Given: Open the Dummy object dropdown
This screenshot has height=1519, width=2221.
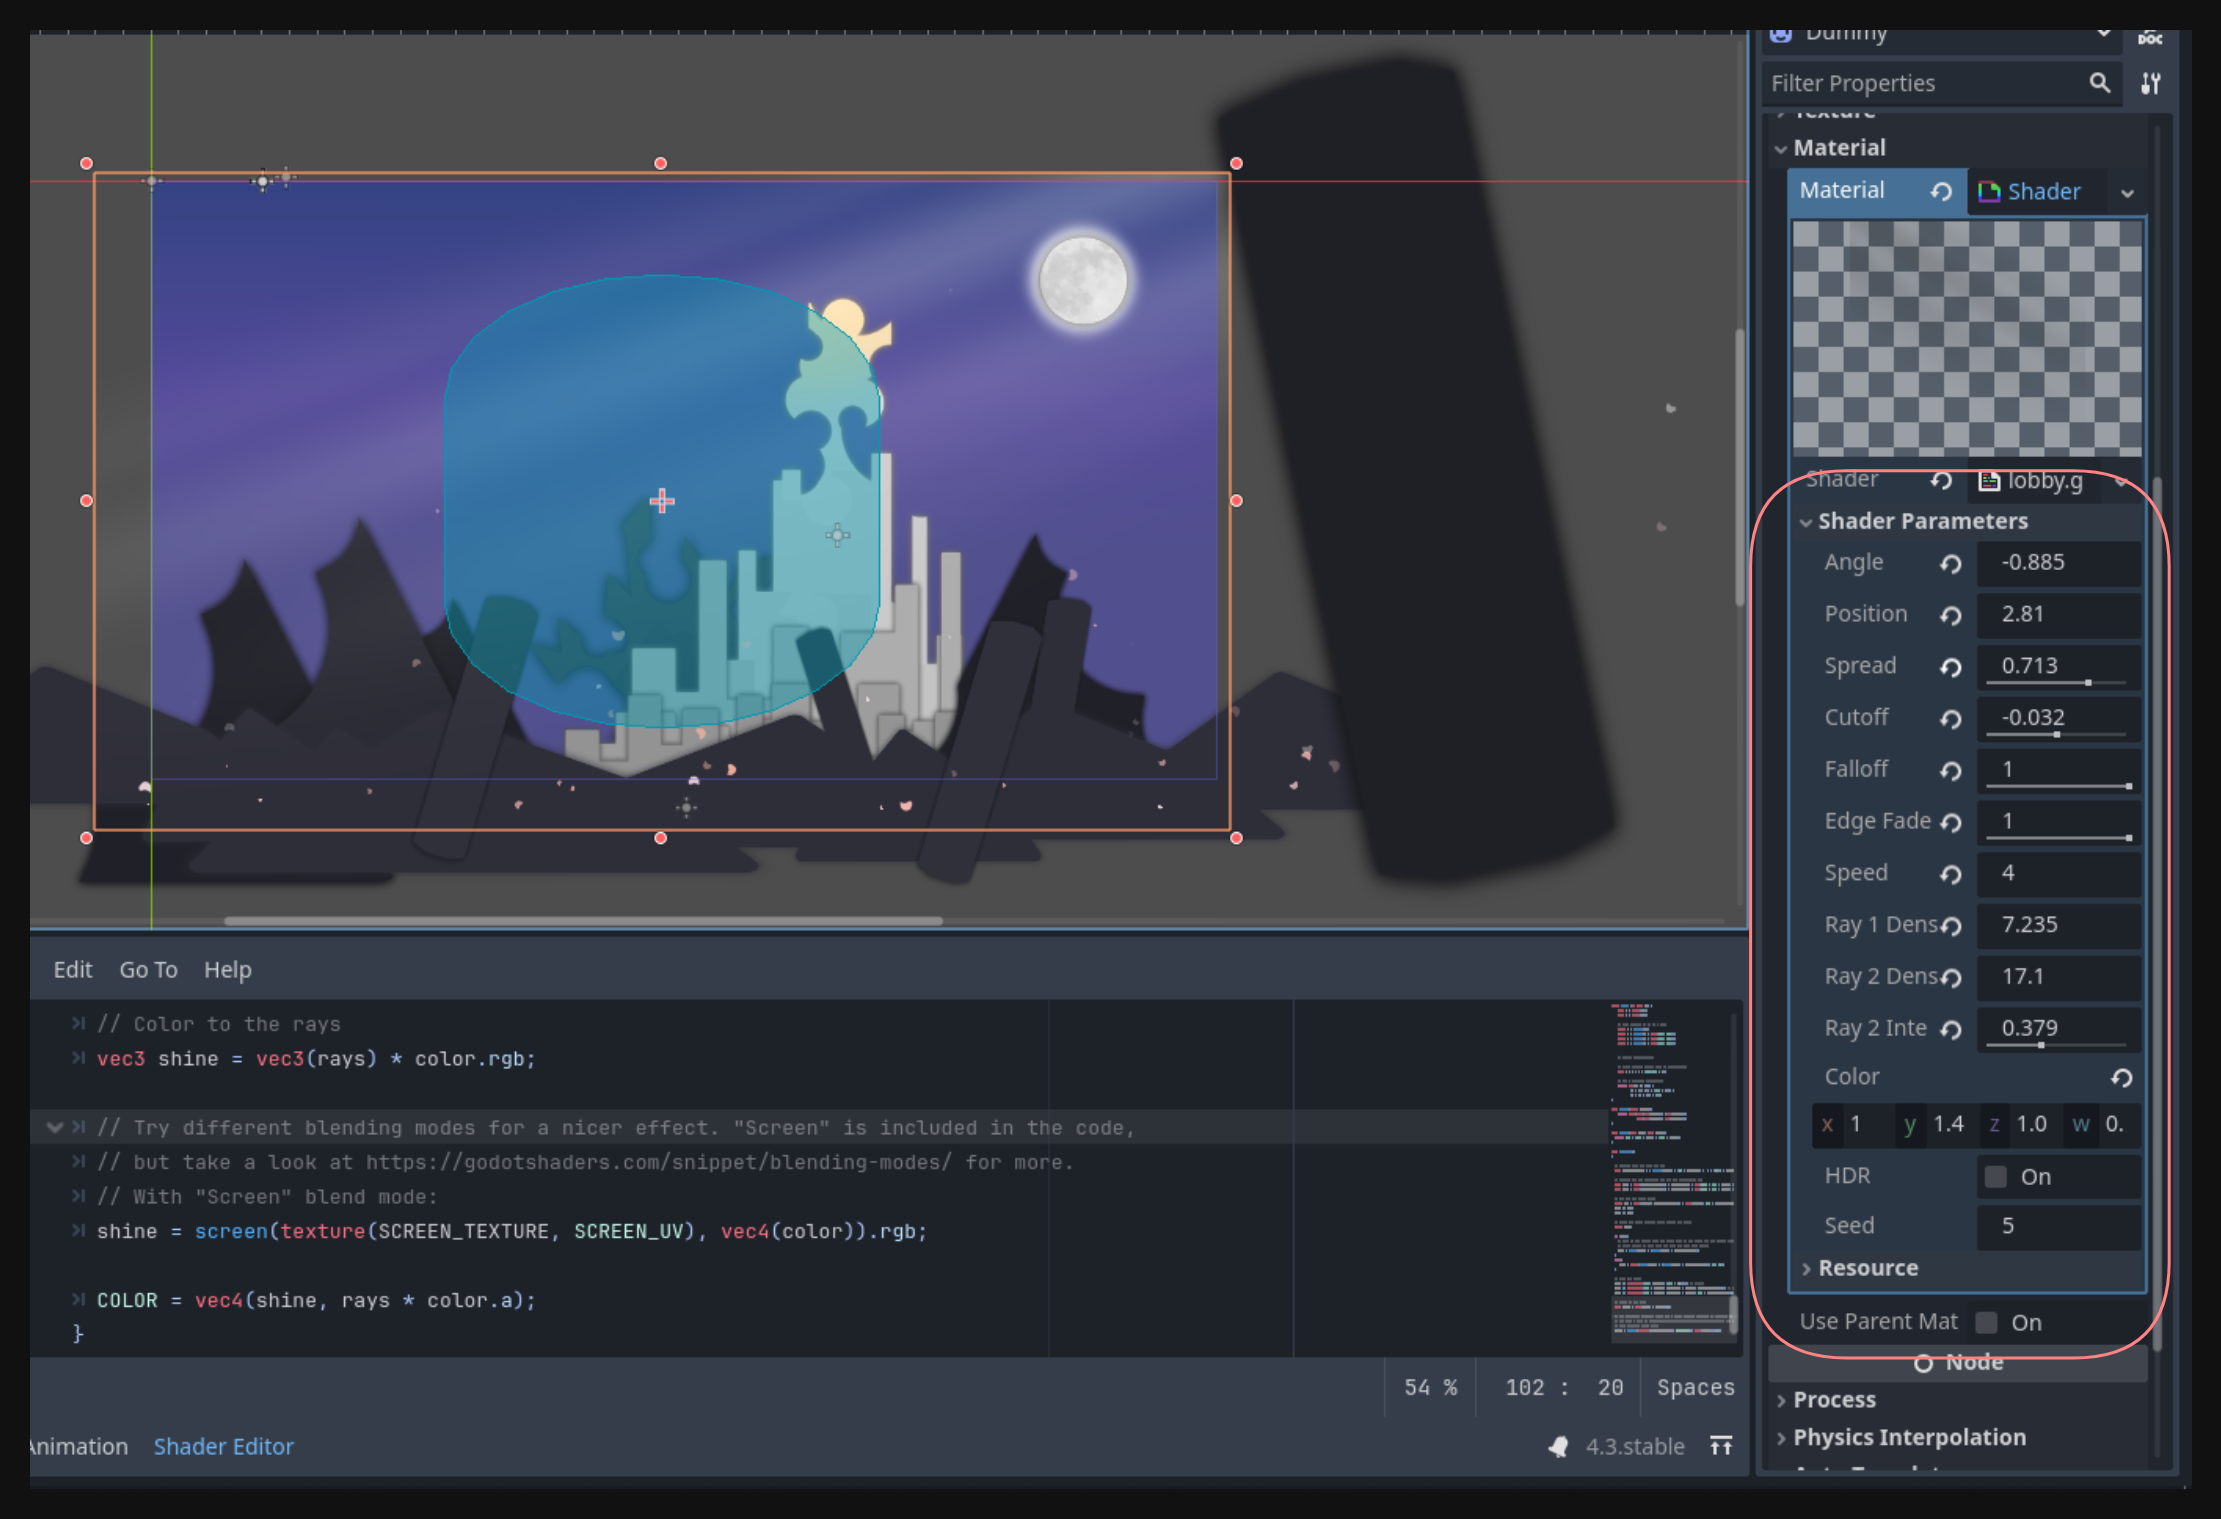Looking at the screenshot, I should tap(2104, 35).
